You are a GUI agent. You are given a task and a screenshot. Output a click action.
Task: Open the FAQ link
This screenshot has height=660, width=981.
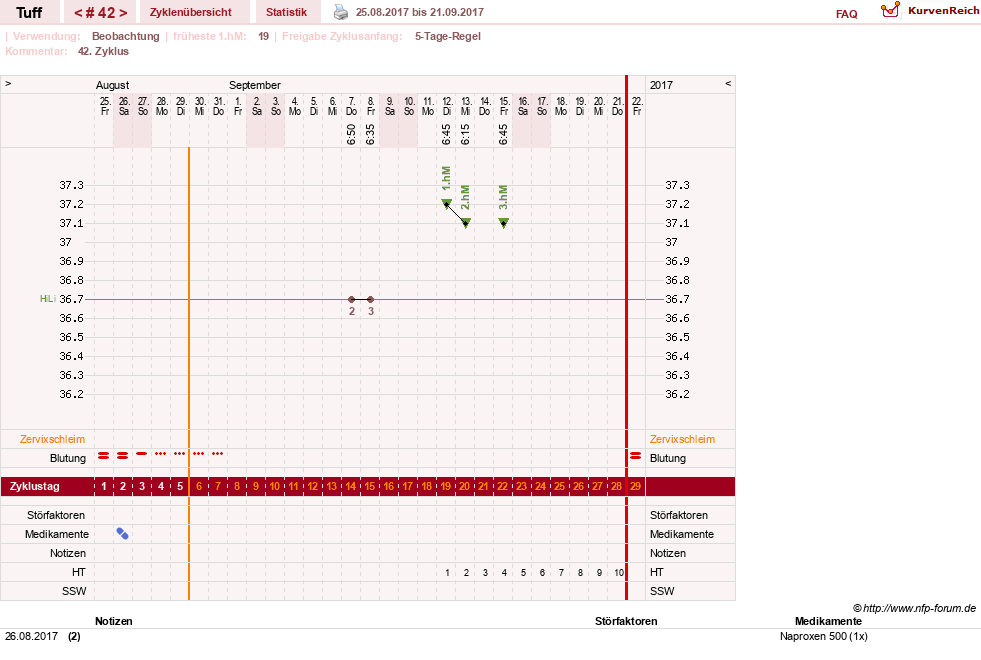pyautogui.click(x=846, y=14)
